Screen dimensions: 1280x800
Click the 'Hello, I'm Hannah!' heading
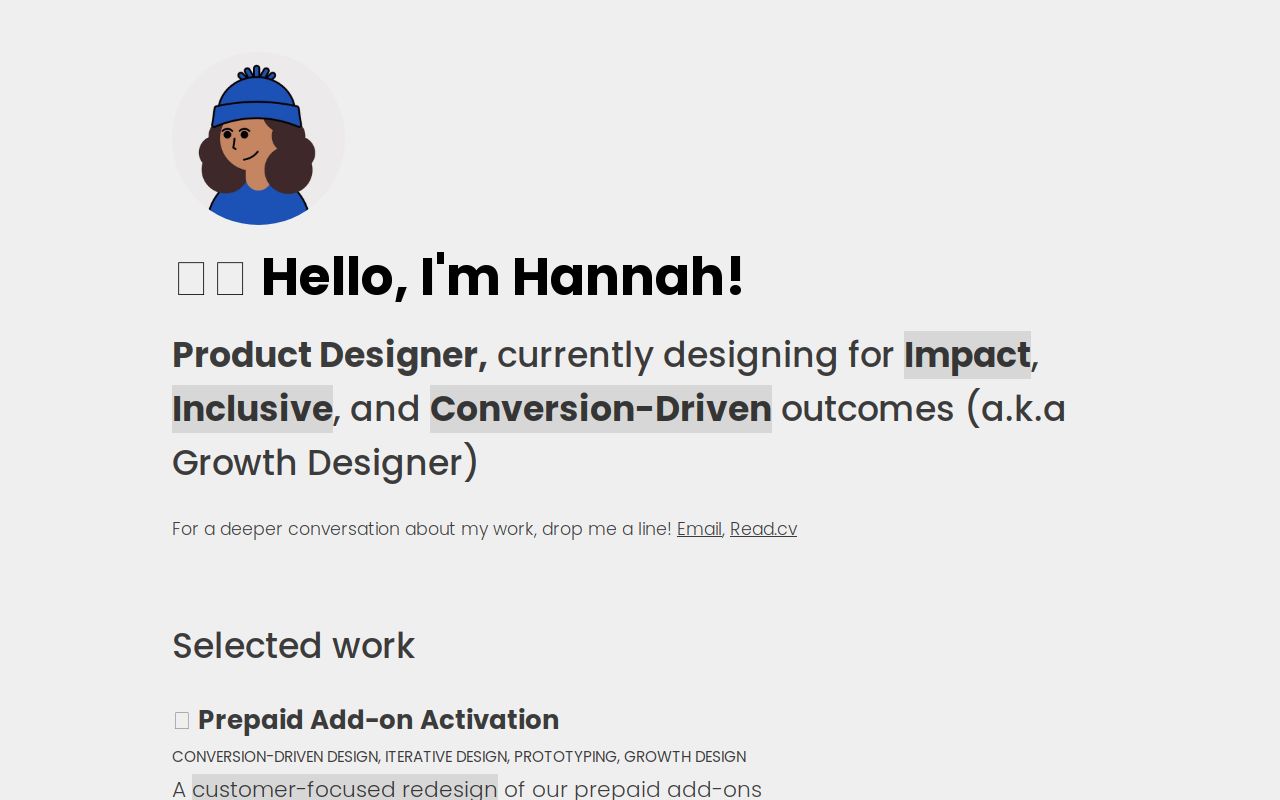502,277
